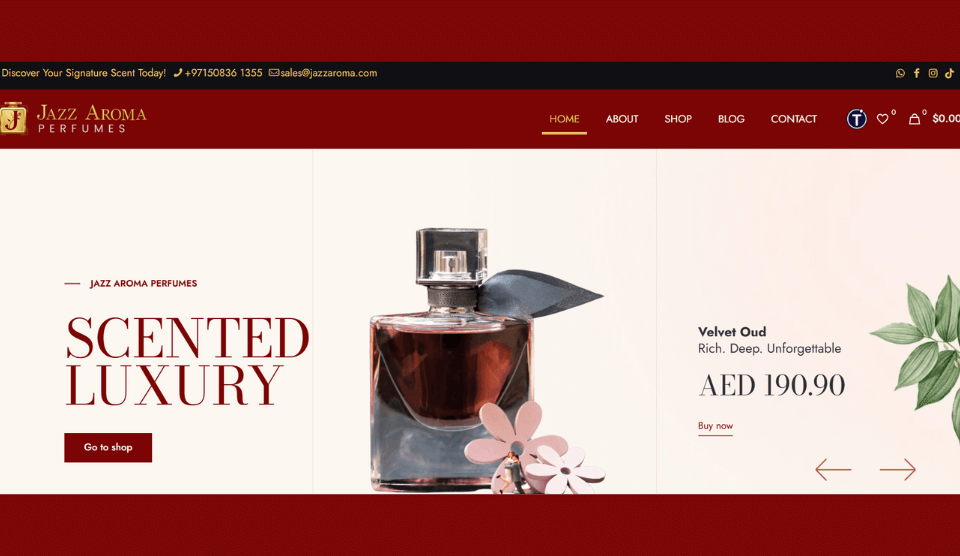This screenshot has width=960, height=556.
Task: Click the blue circular T account icon
Action: (857, 119)
